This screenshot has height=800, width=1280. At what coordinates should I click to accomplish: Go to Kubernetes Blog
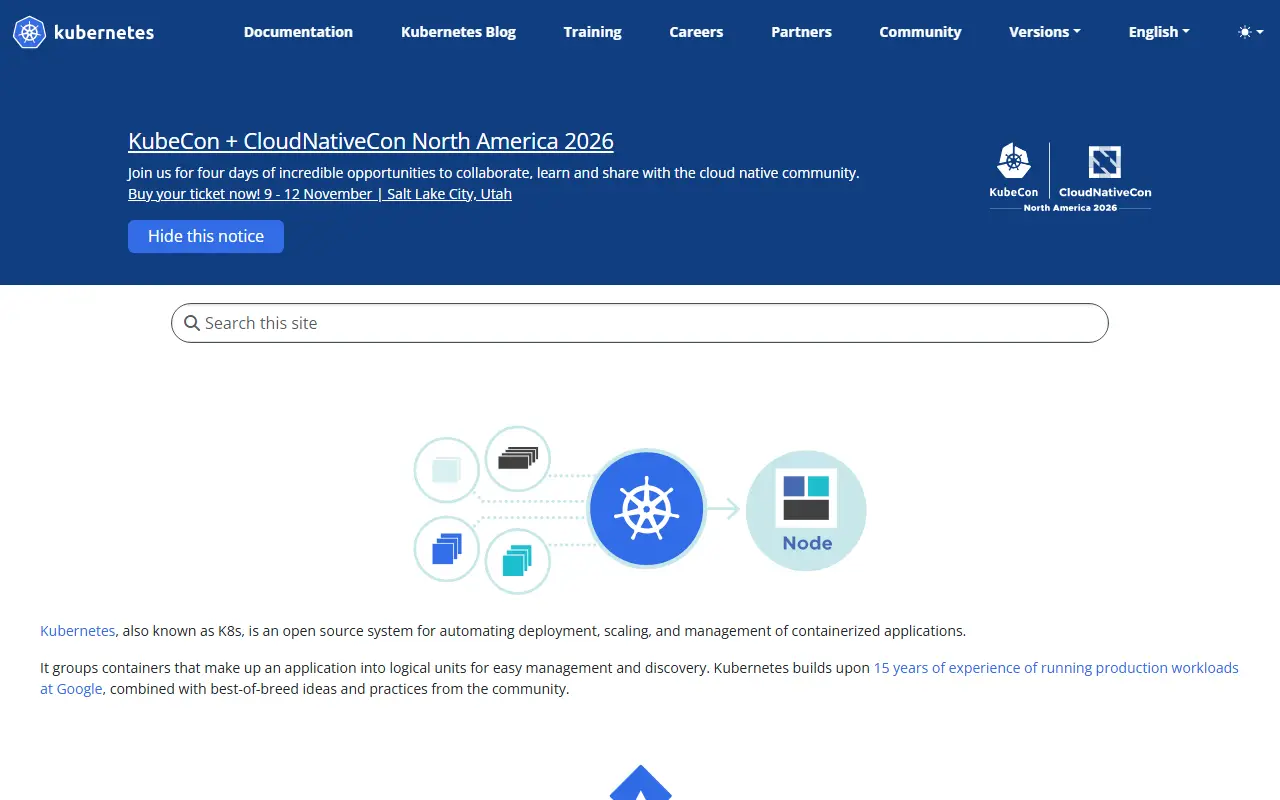point(458,32)
